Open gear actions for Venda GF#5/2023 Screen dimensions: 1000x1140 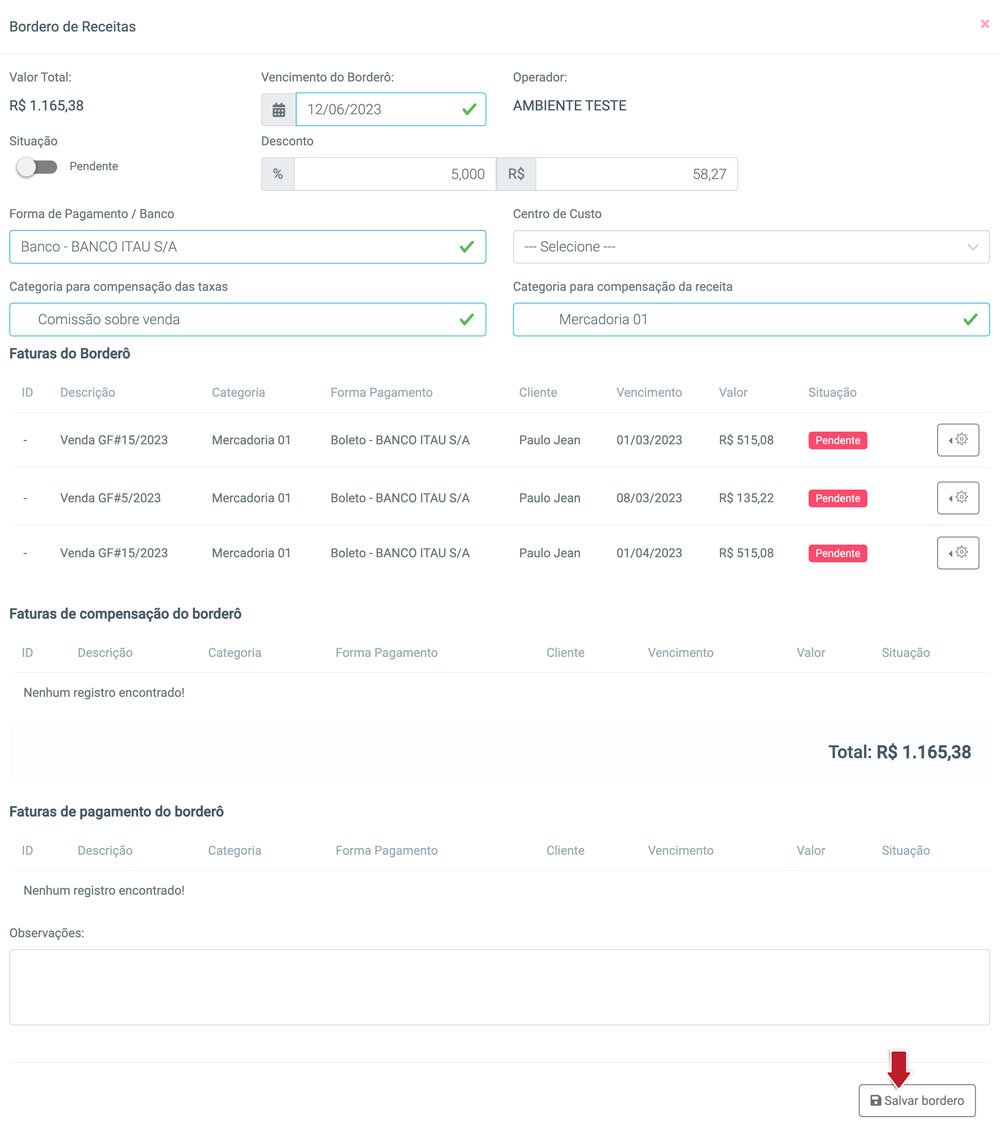(958, 498)
